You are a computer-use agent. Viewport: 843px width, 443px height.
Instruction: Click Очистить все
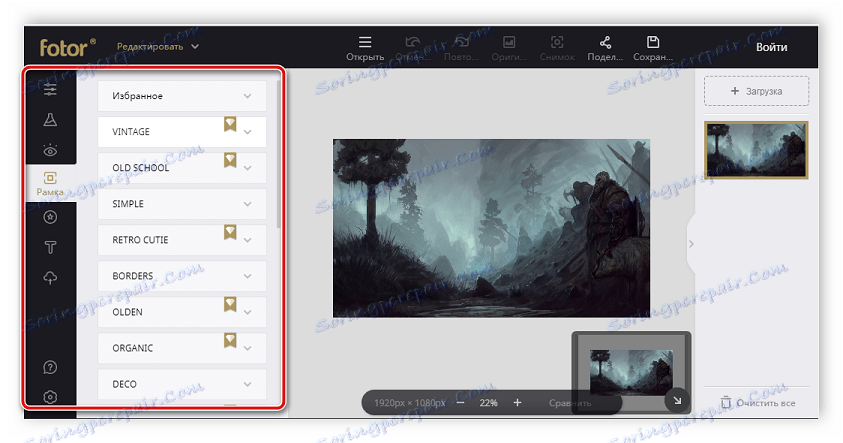tap(758, 403)
